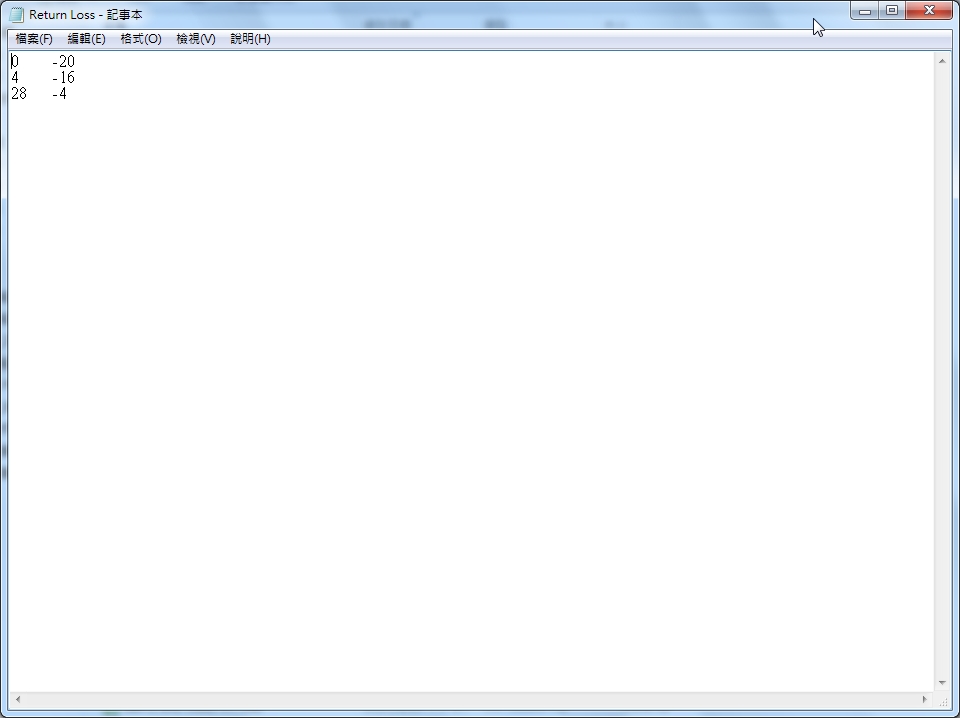Open the 編輯(E) menu
Viewport: 960px width, 718px height.
point(86,39)
